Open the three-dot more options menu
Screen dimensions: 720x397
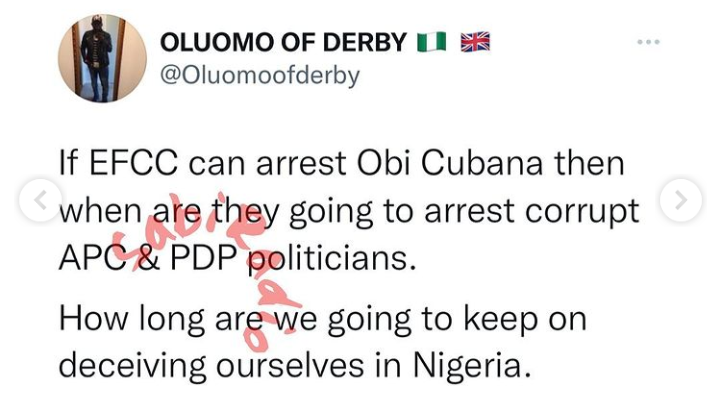coord(649,42)
